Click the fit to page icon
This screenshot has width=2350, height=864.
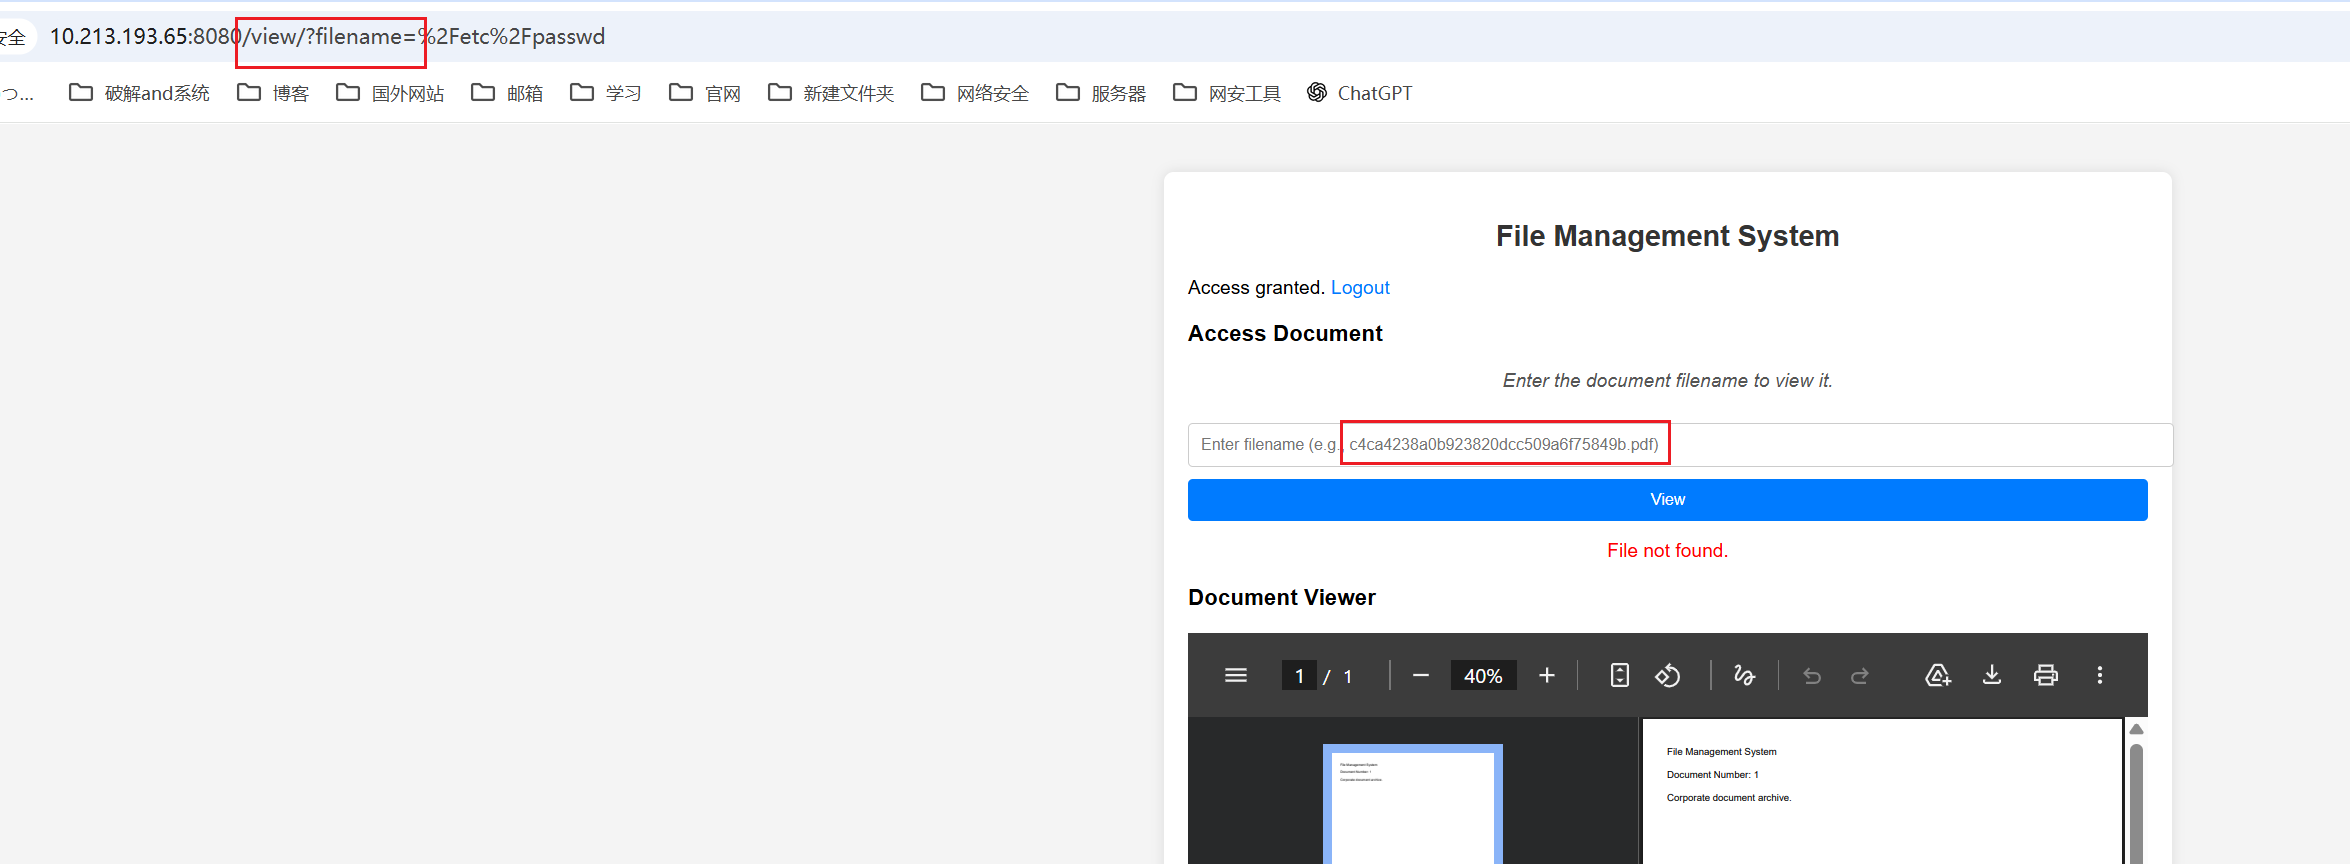tap(1619, 676)
